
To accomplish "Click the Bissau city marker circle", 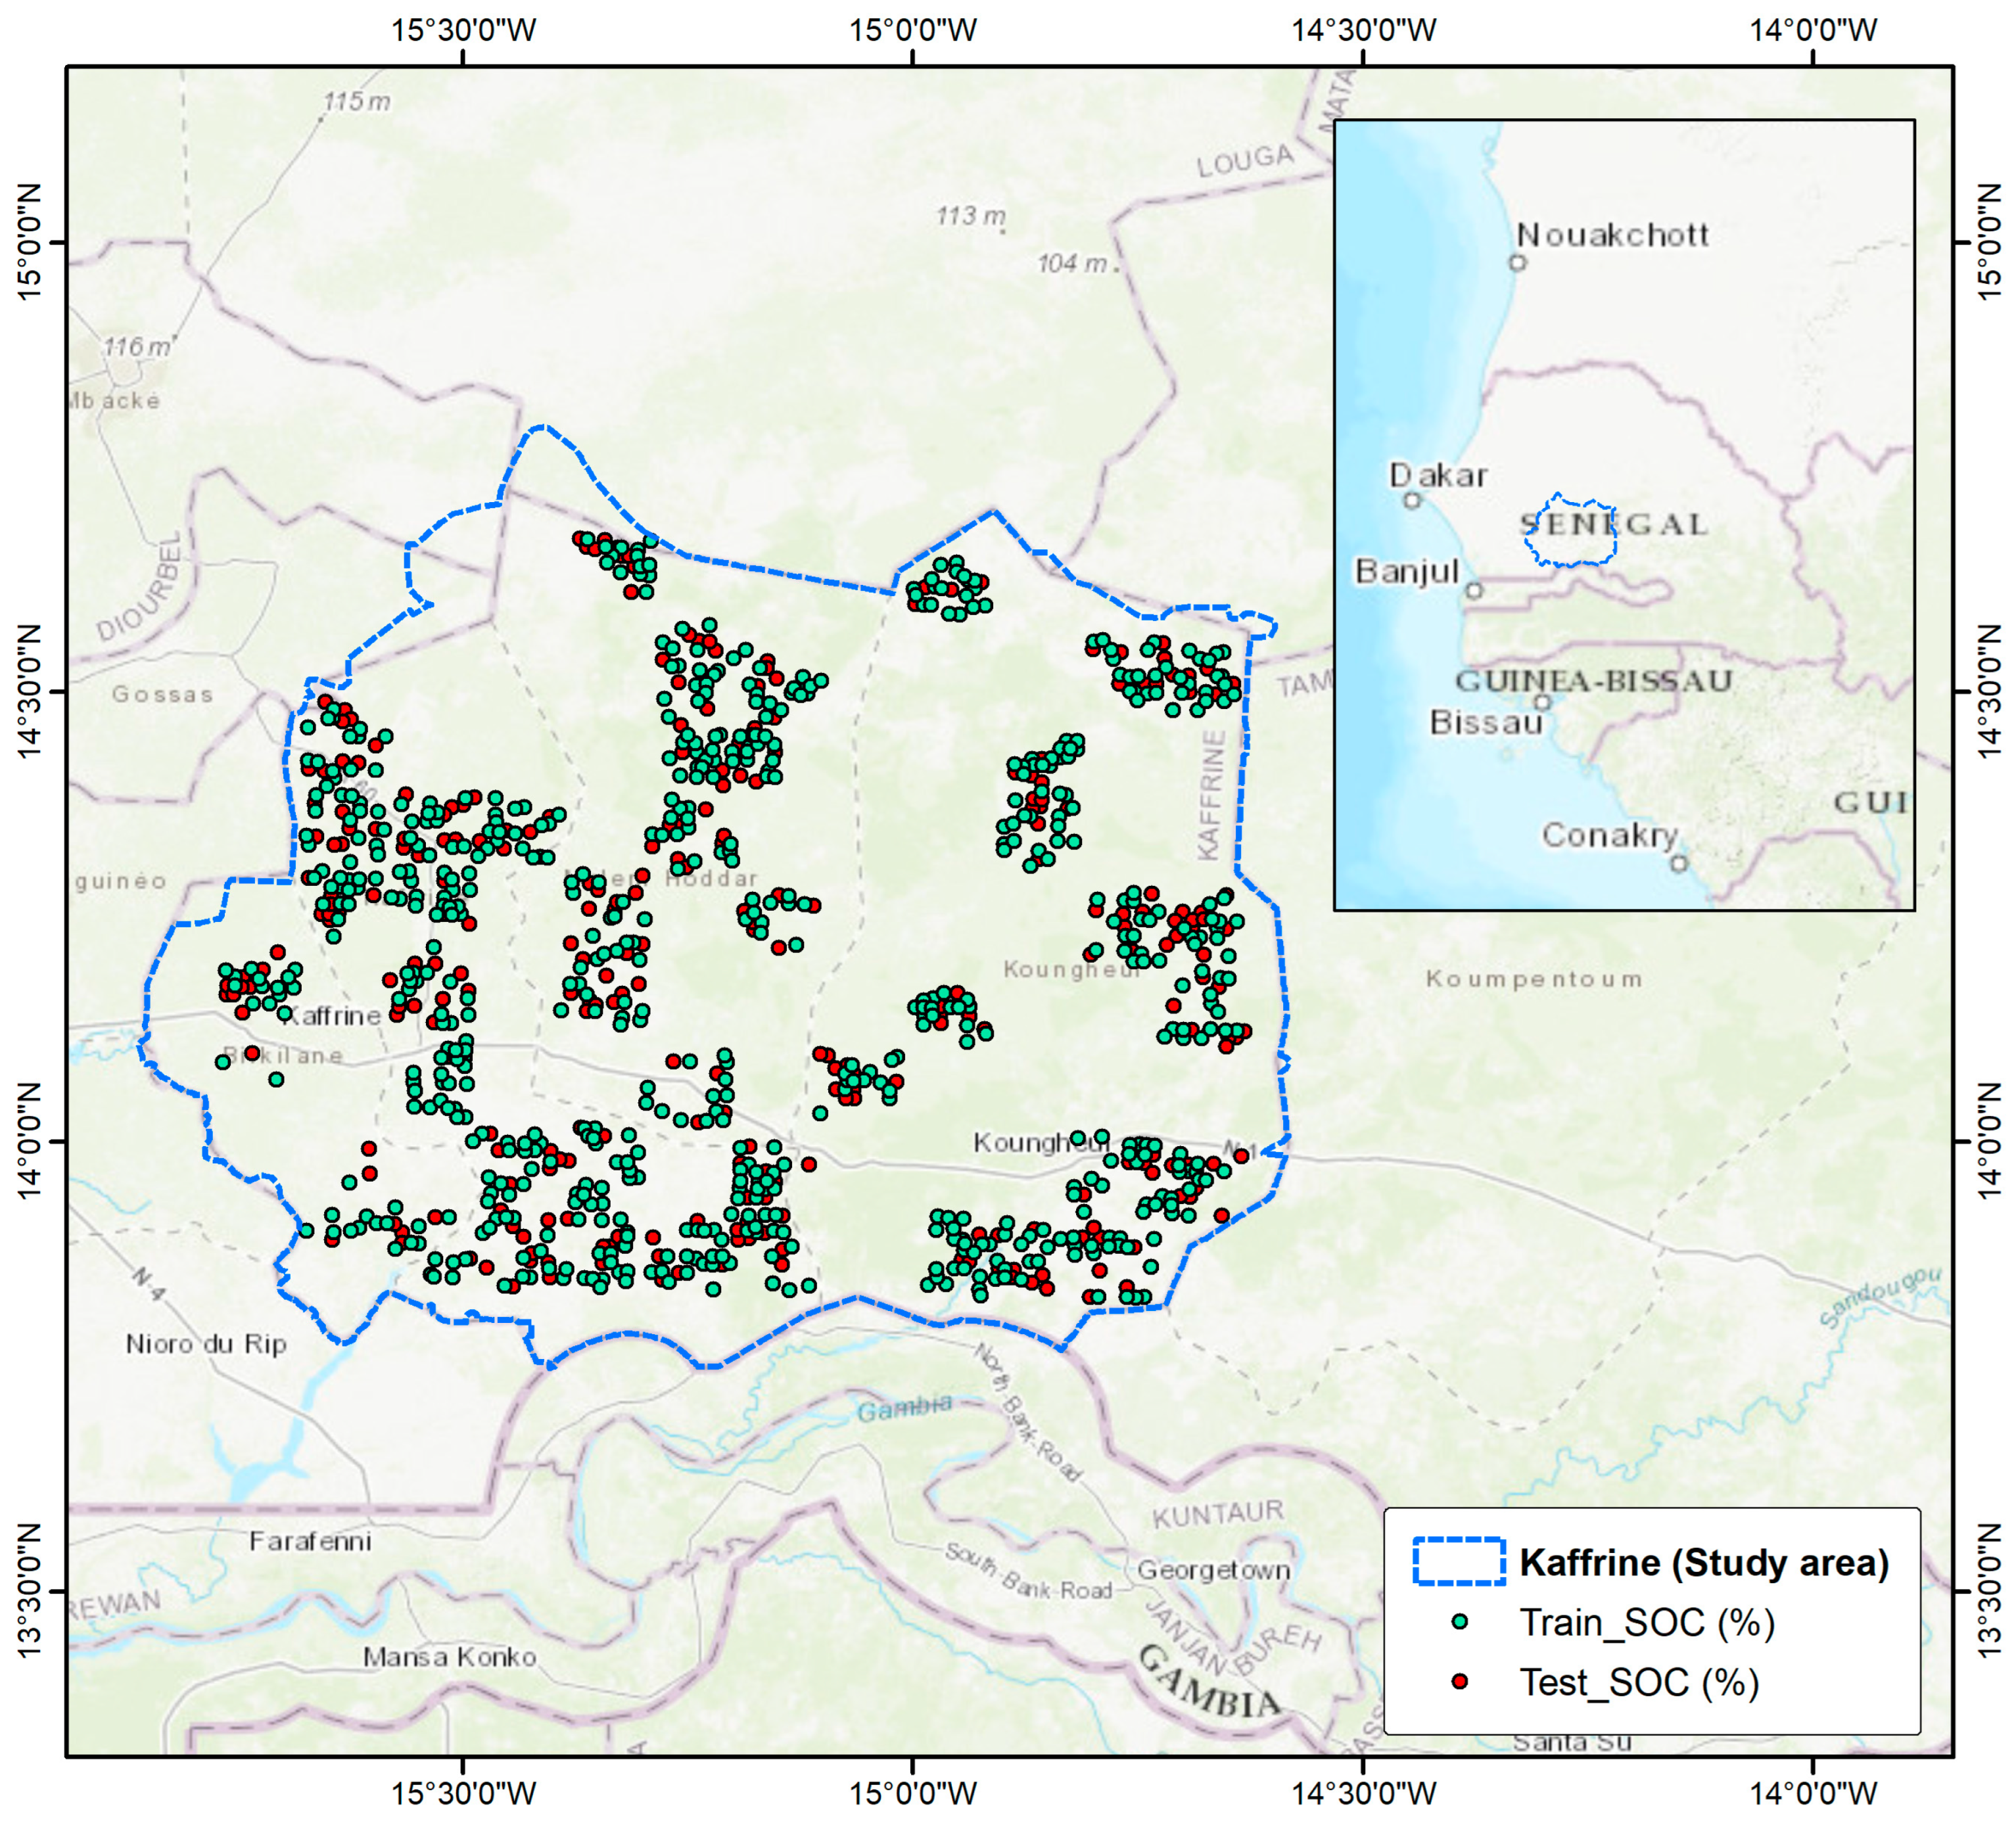I will coord(1542,702).
